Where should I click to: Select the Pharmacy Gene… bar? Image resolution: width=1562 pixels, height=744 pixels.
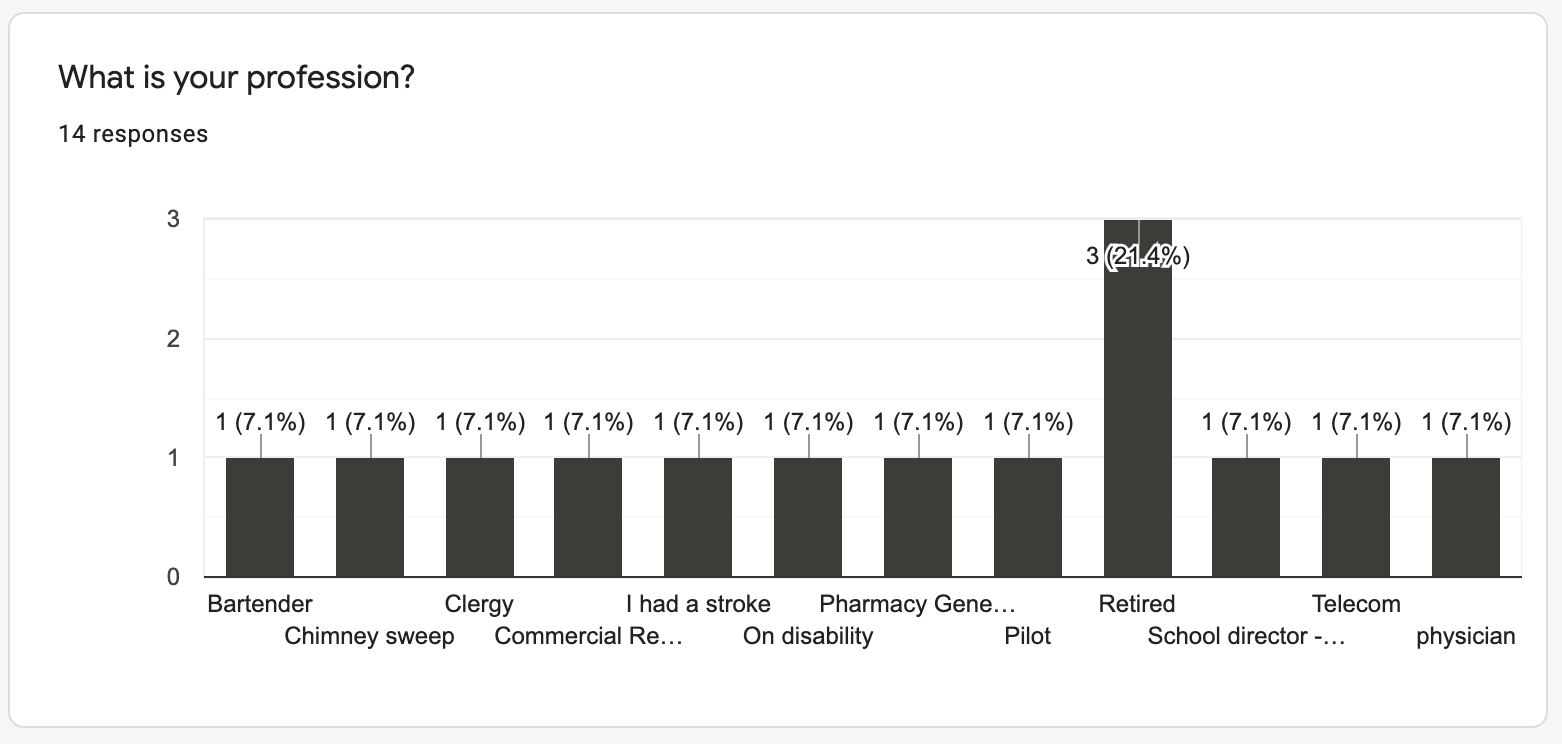918,517
